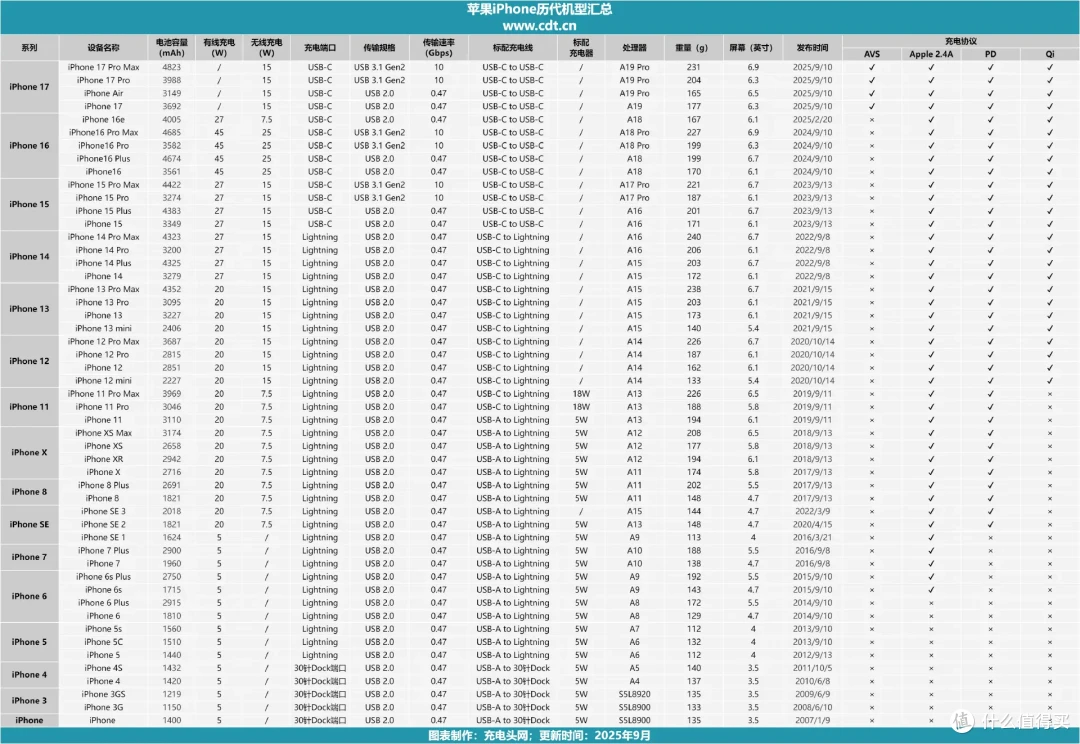Click the iPhone 16e device name
This screenshot has height=744, width=1080.
[x=103, y=119]
